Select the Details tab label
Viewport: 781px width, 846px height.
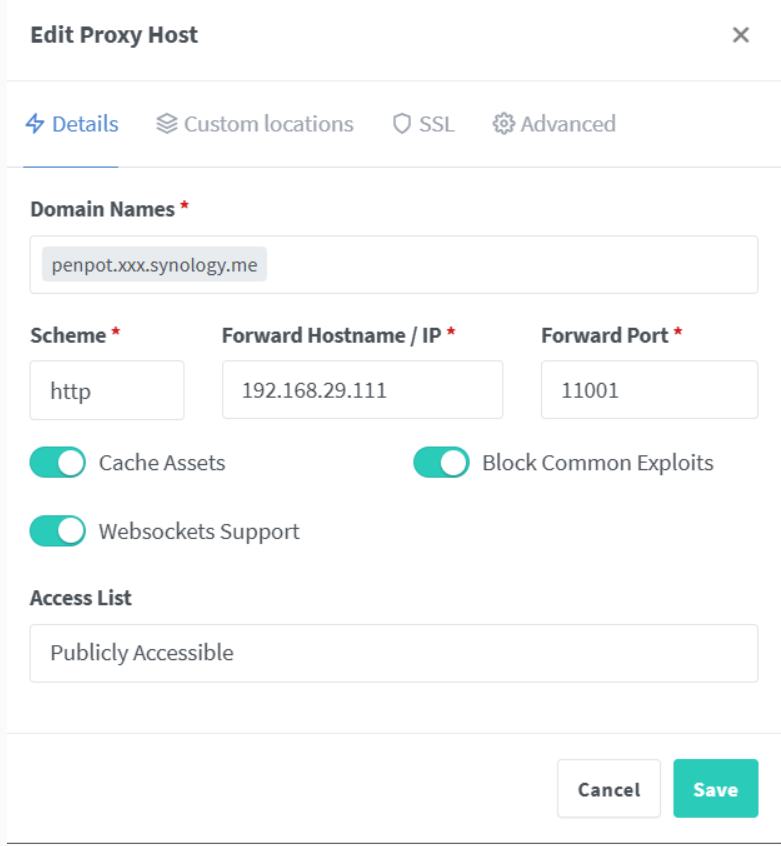[85, 124]
